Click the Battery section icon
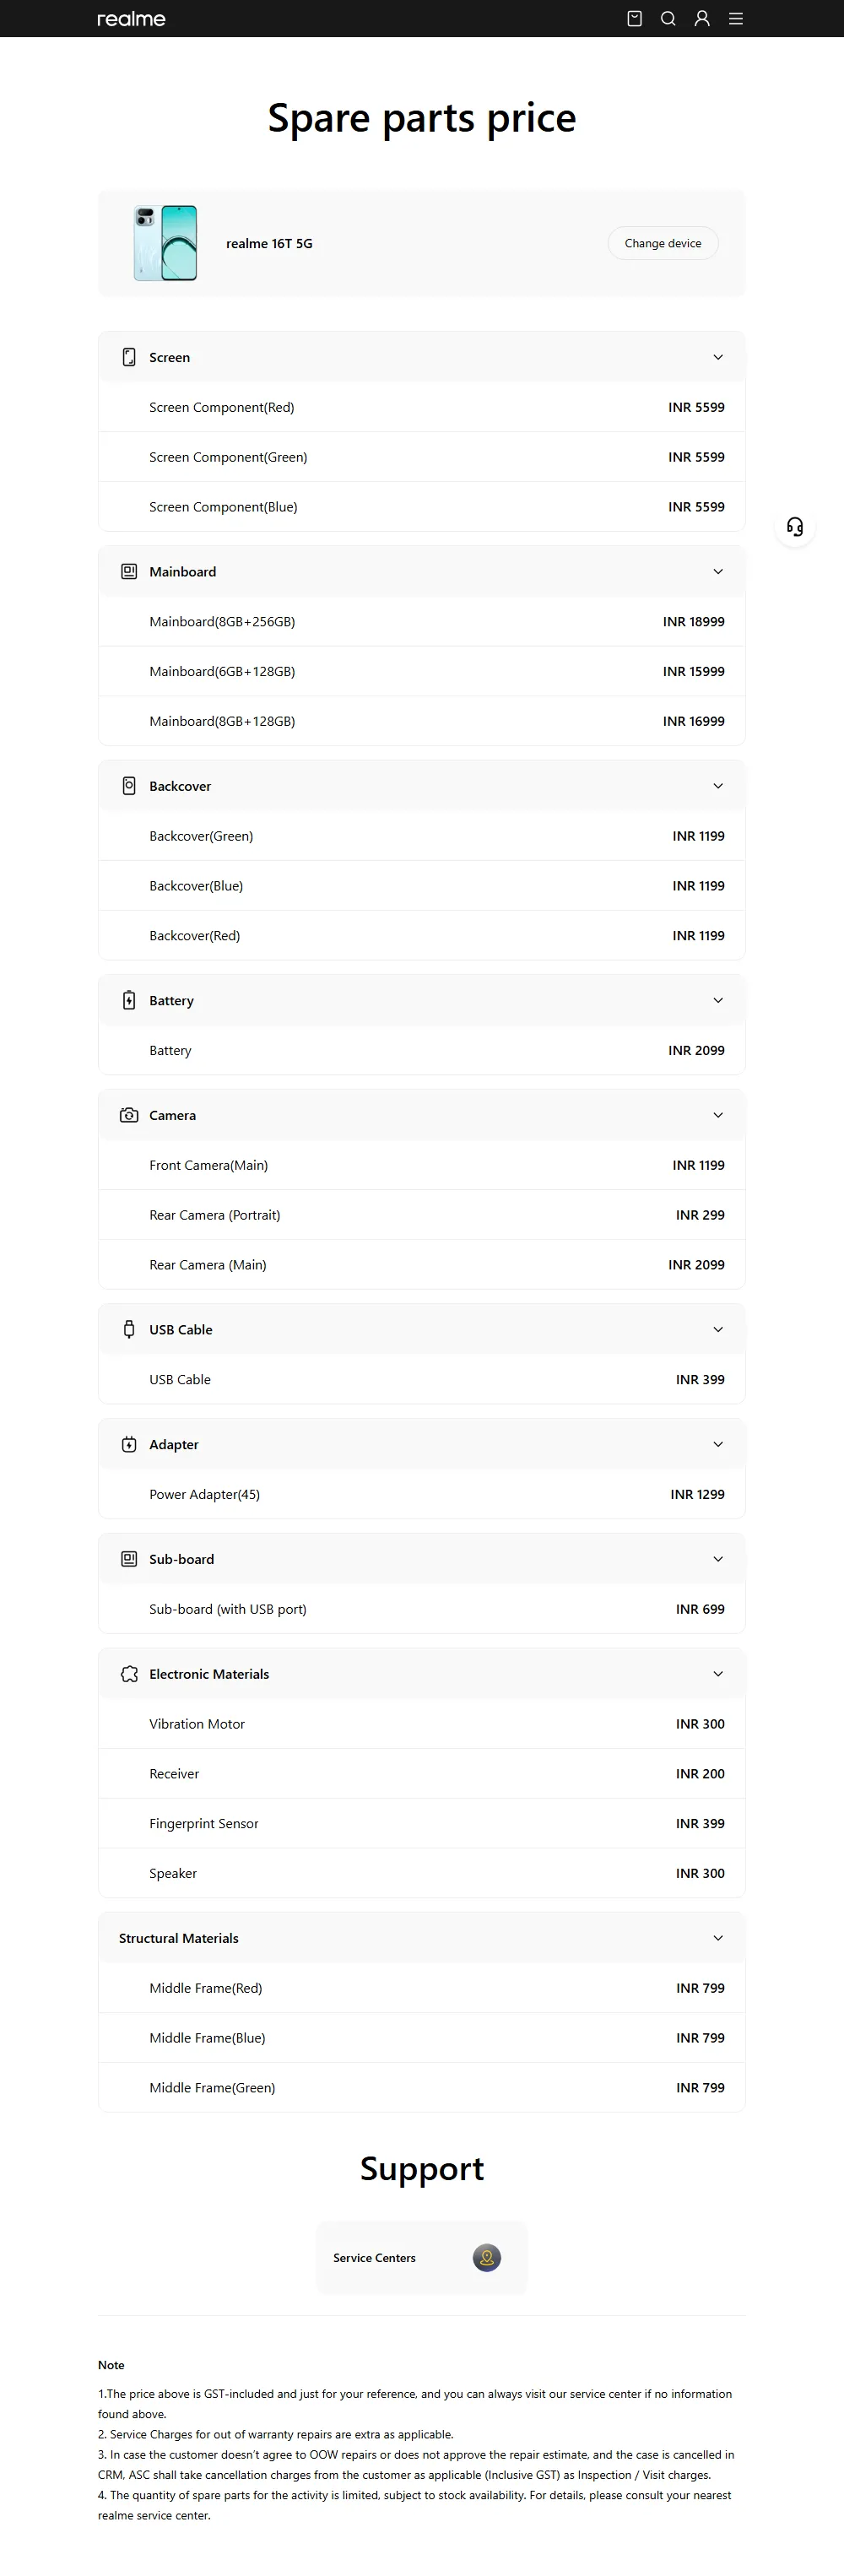The image size is (844, 2576). coord(129,1000)
